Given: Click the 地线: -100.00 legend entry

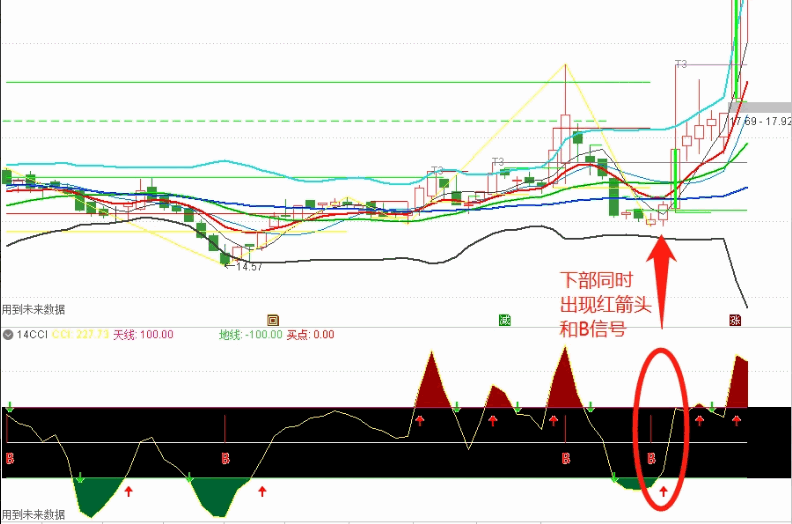Looking at the screenshot, I should click(x=251, y=335).
